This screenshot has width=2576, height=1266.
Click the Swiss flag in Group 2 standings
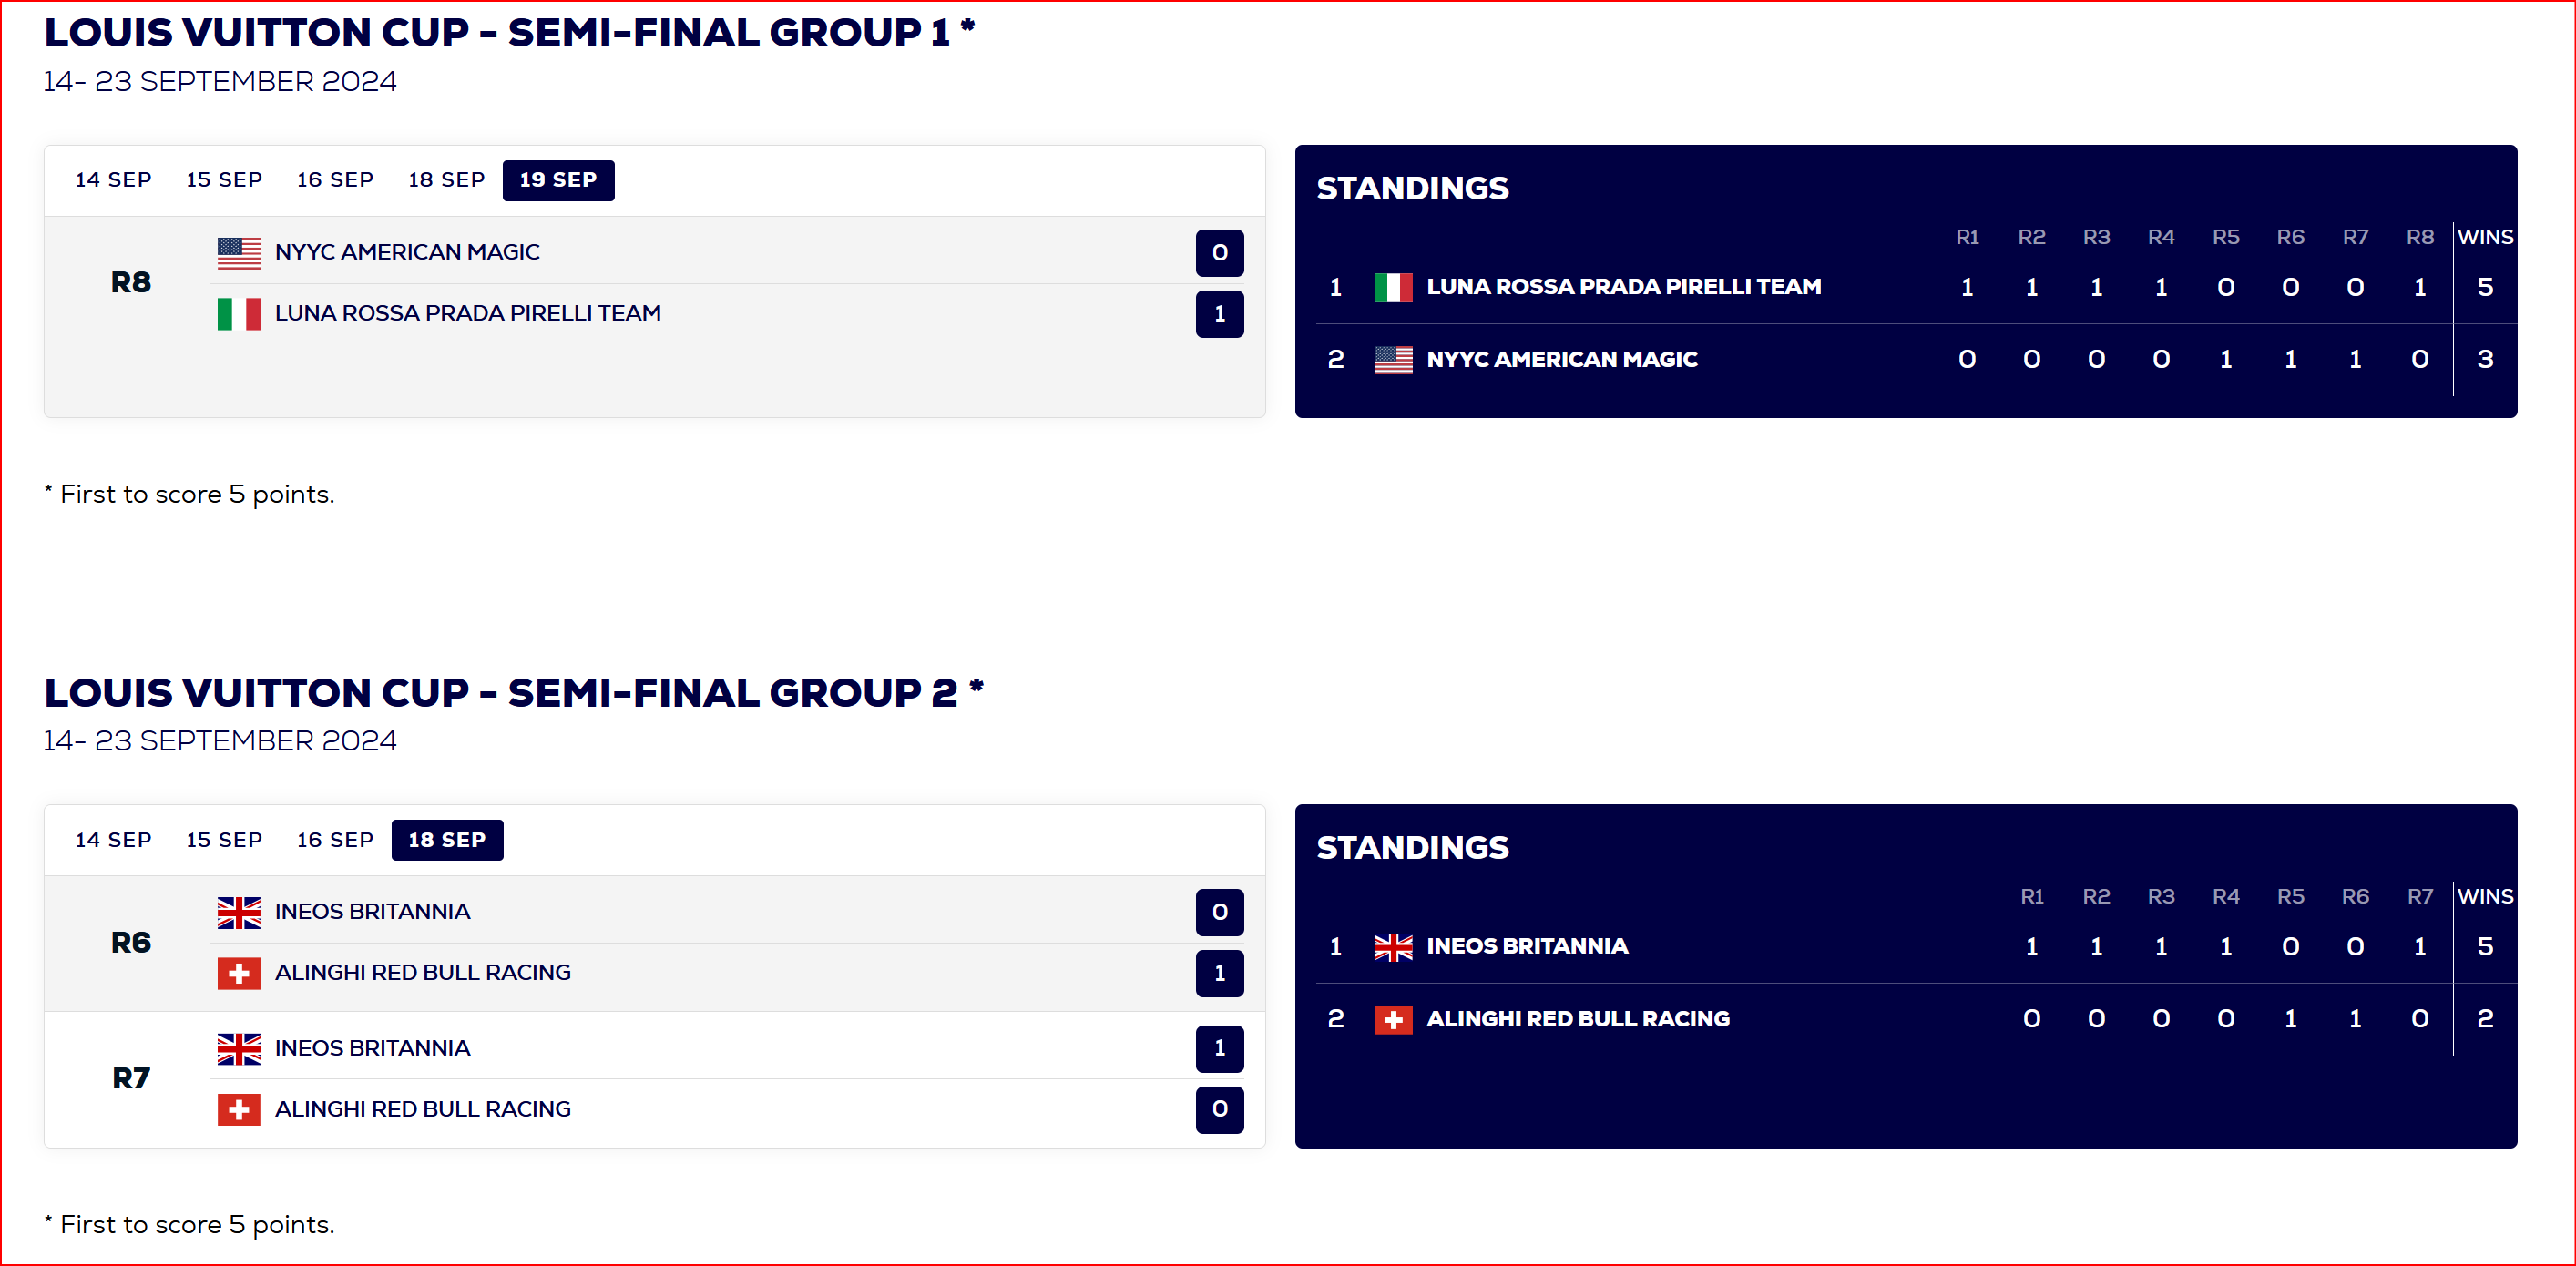tap(1393, 1019)
